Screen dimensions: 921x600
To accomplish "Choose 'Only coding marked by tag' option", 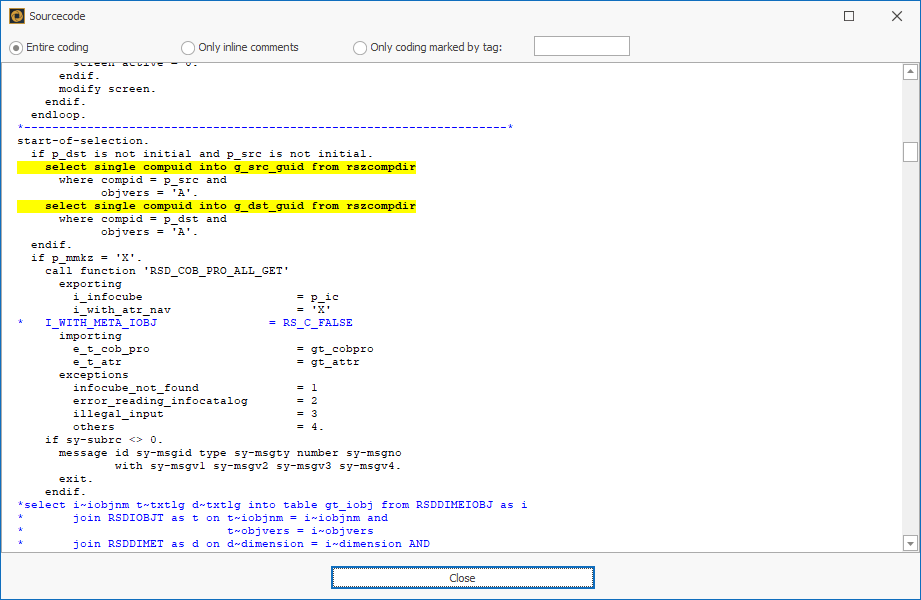I will point(357,47).
